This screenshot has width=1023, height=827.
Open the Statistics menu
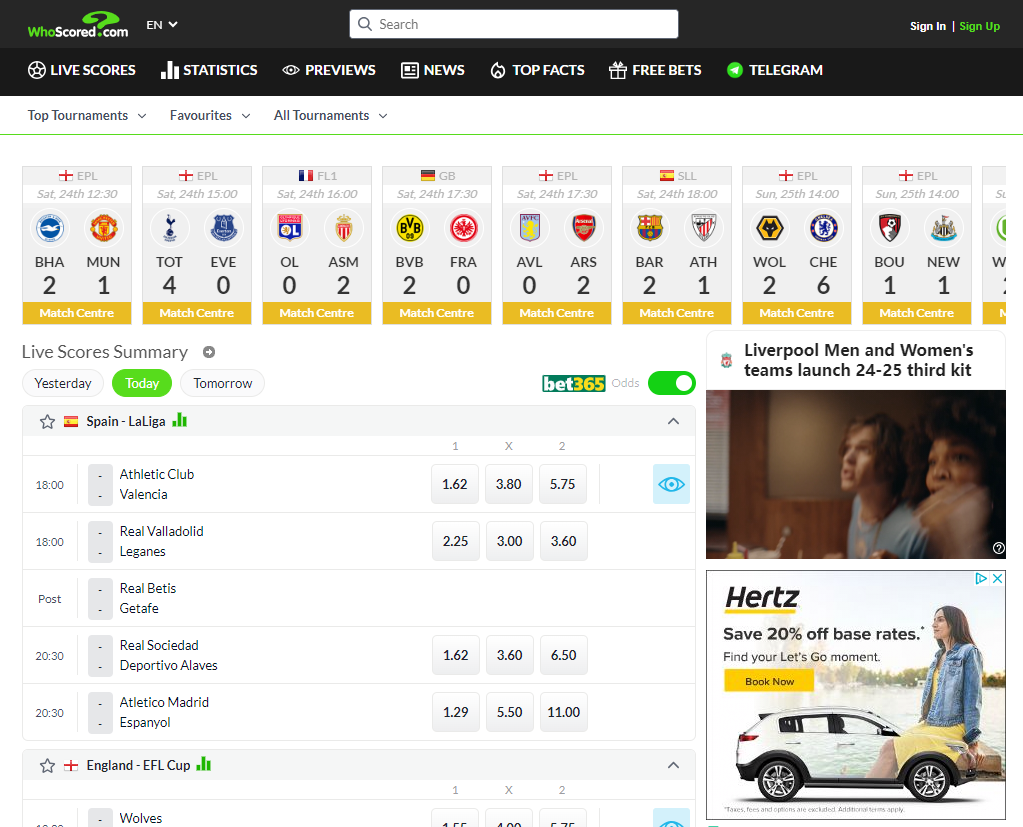coord(209,70)
